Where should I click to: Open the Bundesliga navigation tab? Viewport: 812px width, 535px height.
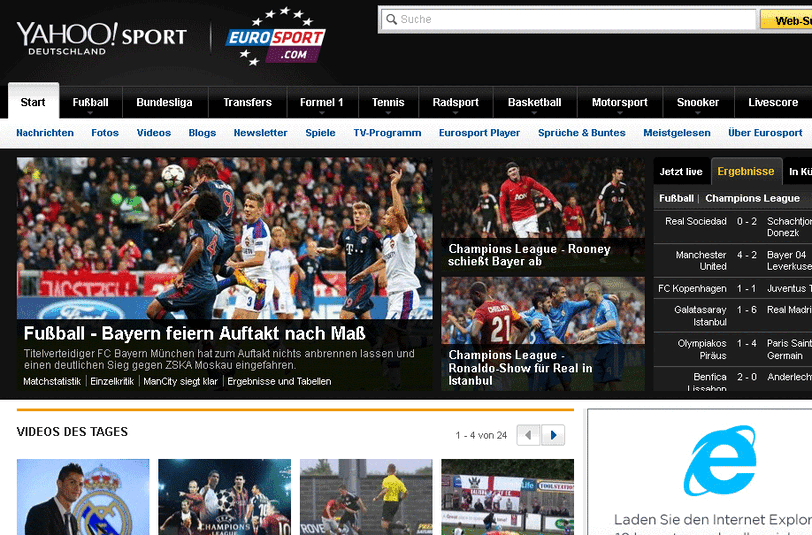coord(165,103)
